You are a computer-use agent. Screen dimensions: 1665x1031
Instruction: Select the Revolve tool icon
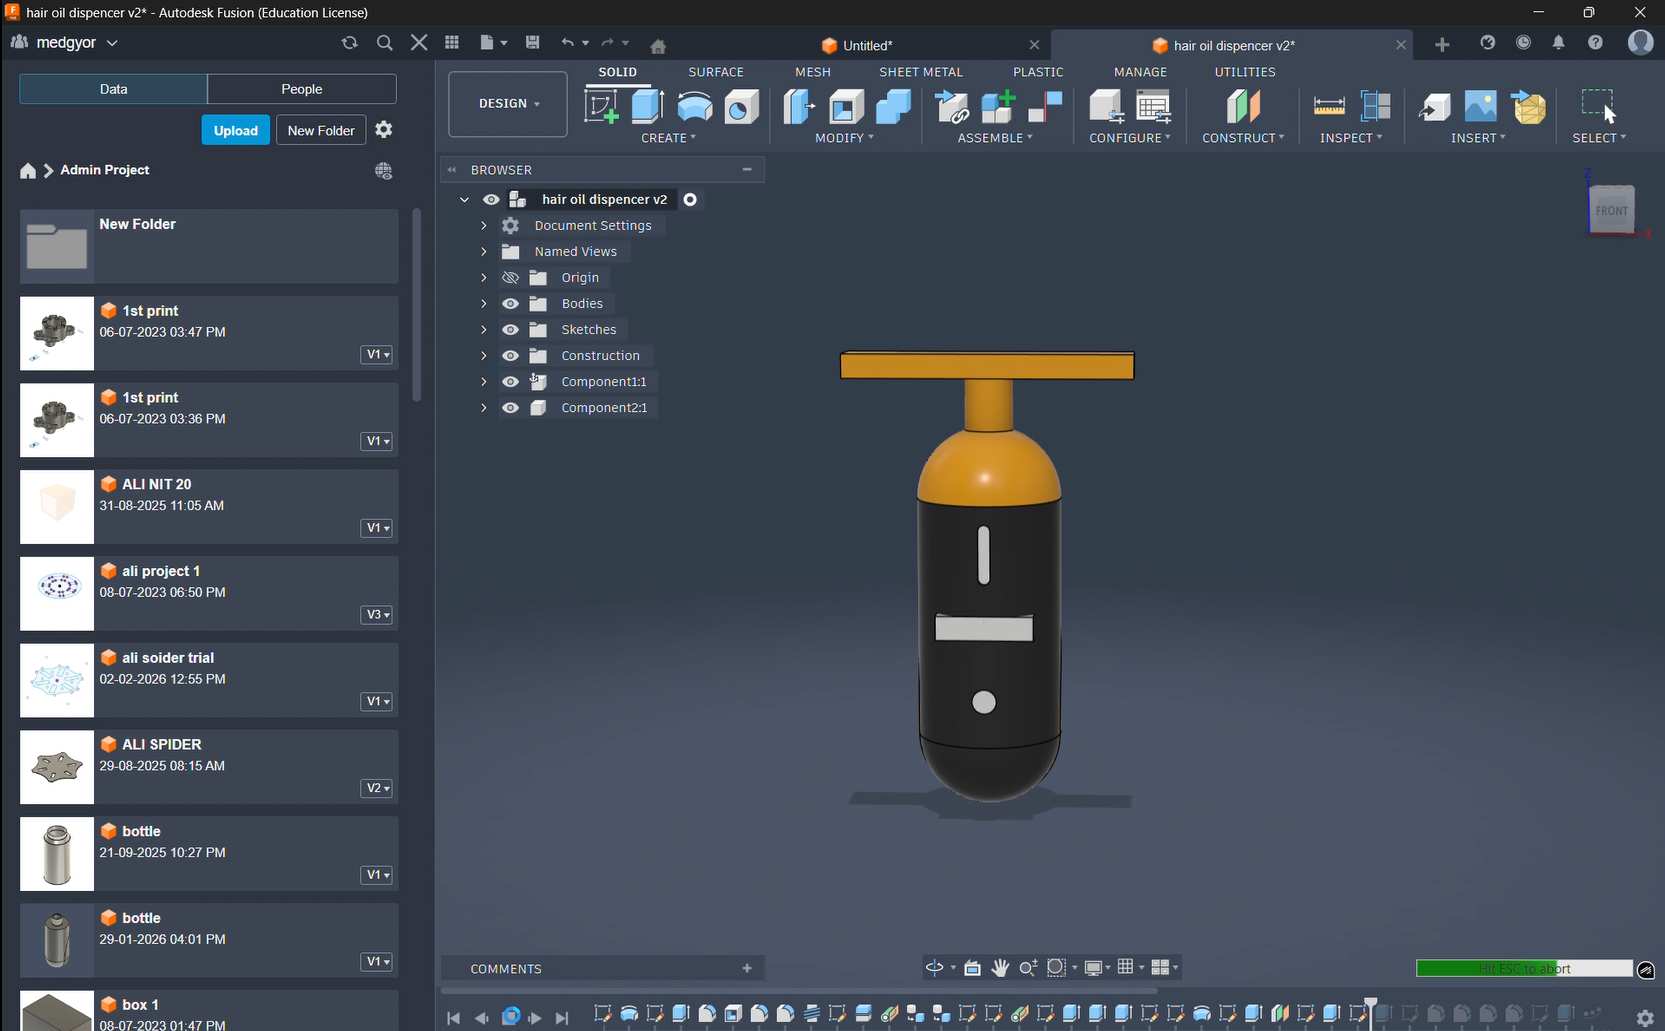click(x=694, y=106)
